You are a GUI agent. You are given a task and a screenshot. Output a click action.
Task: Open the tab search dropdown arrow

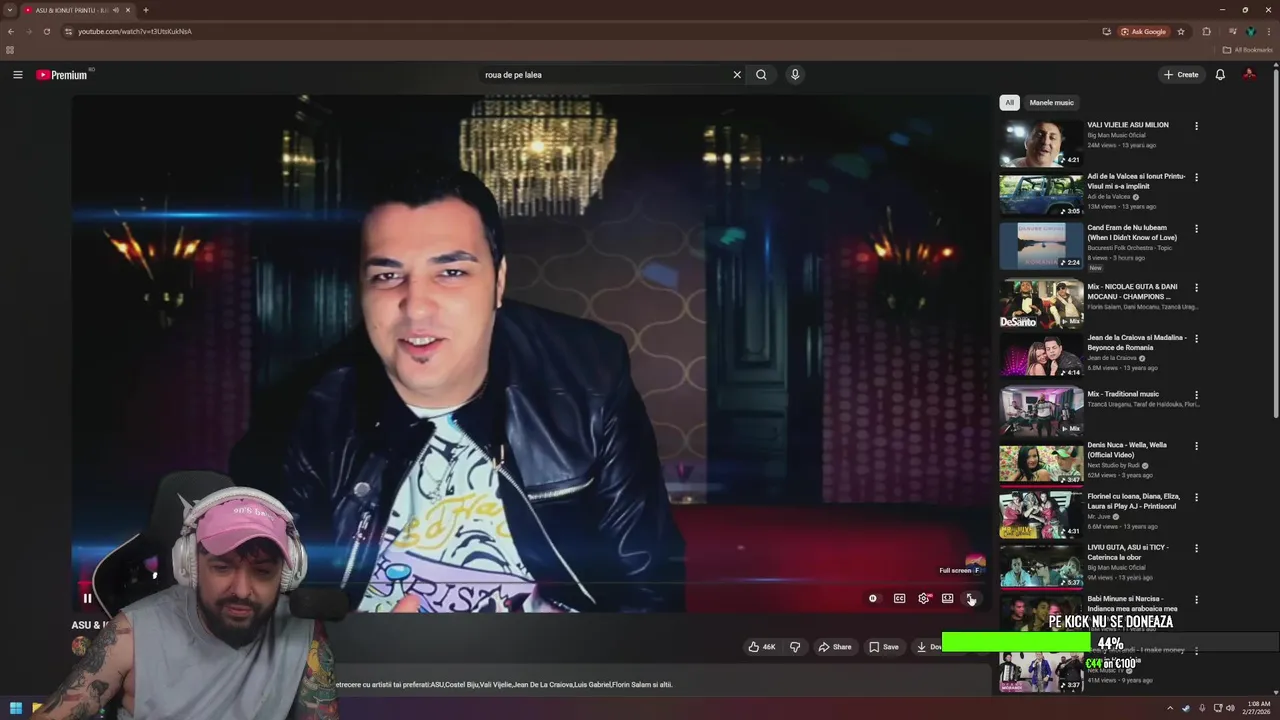pyautogui.click(x=9, y=10)
